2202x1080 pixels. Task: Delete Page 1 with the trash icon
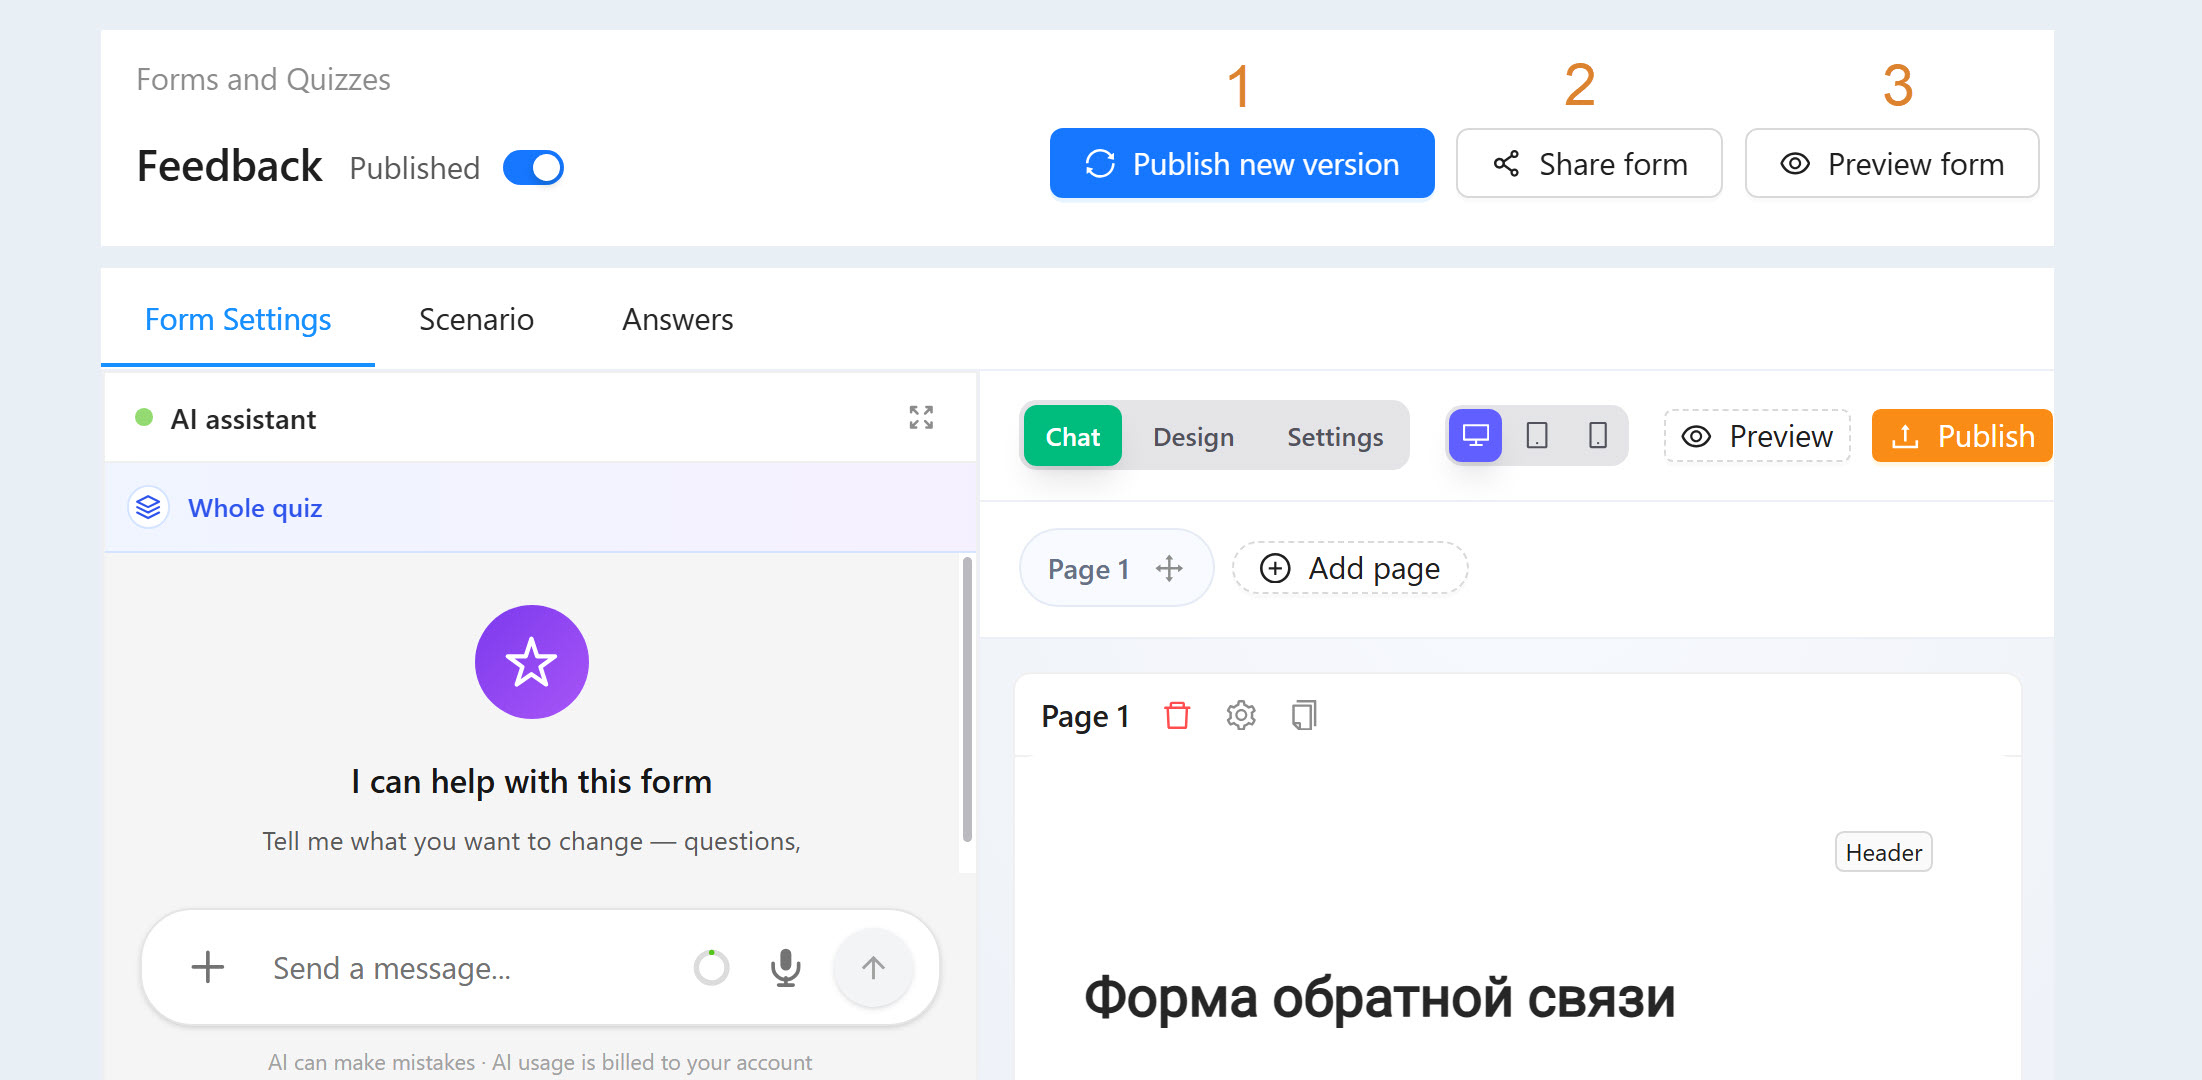click(1177, 715)
